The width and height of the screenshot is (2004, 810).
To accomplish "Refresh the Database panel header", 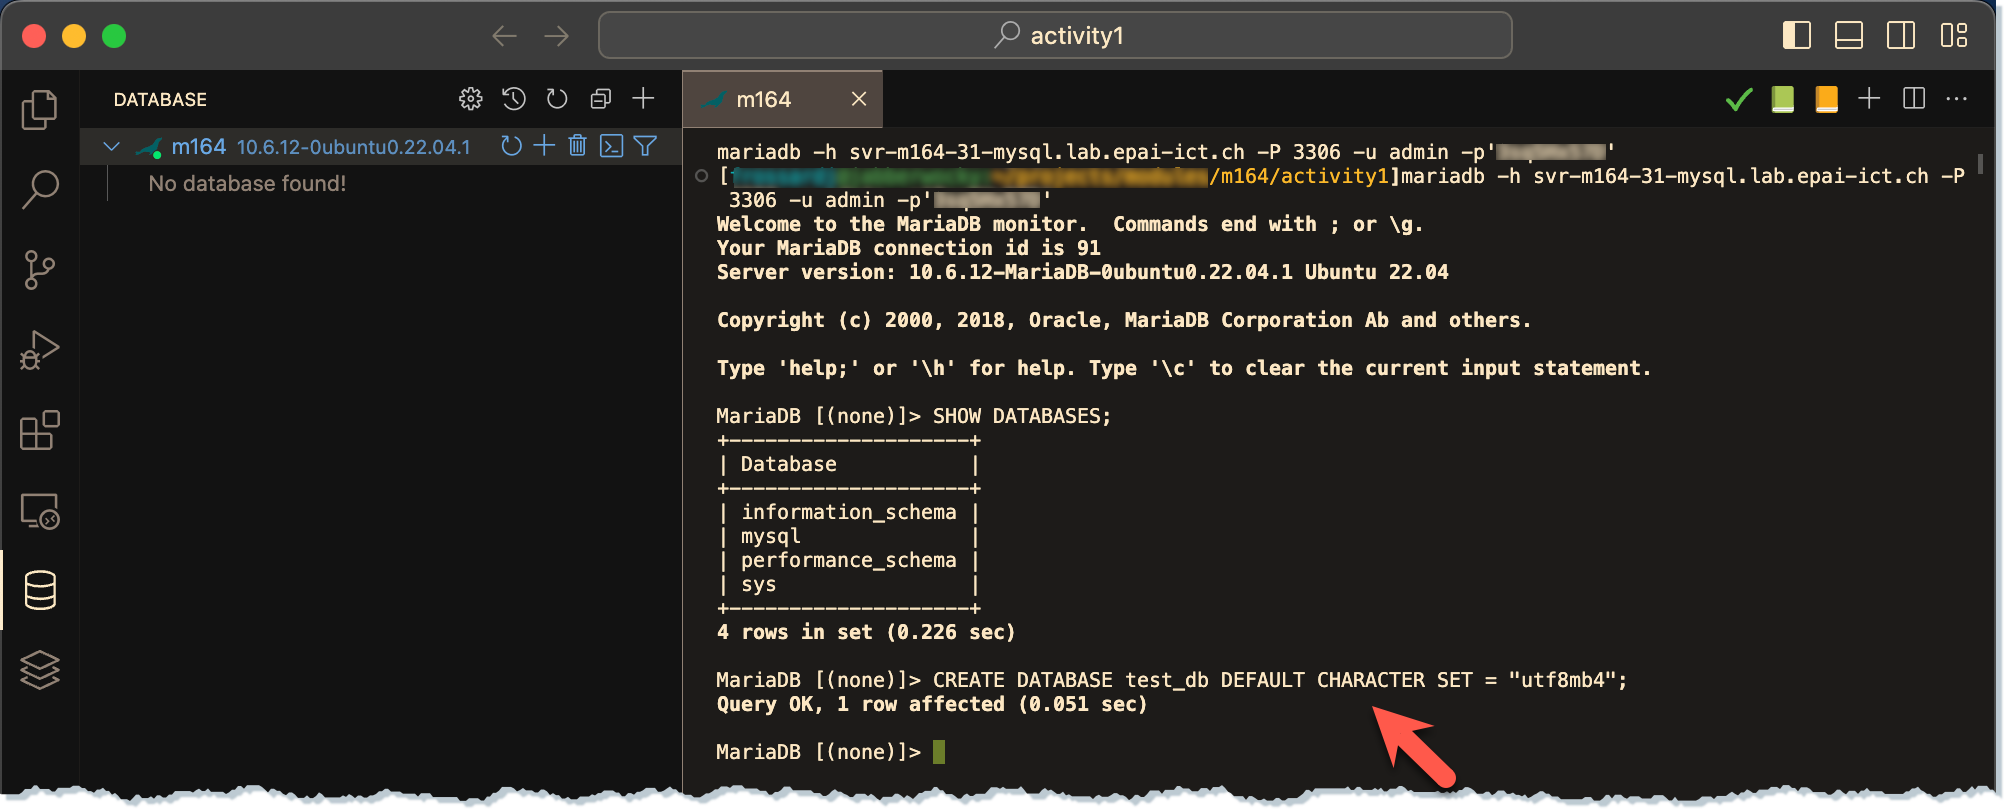I will coord(557,99).
